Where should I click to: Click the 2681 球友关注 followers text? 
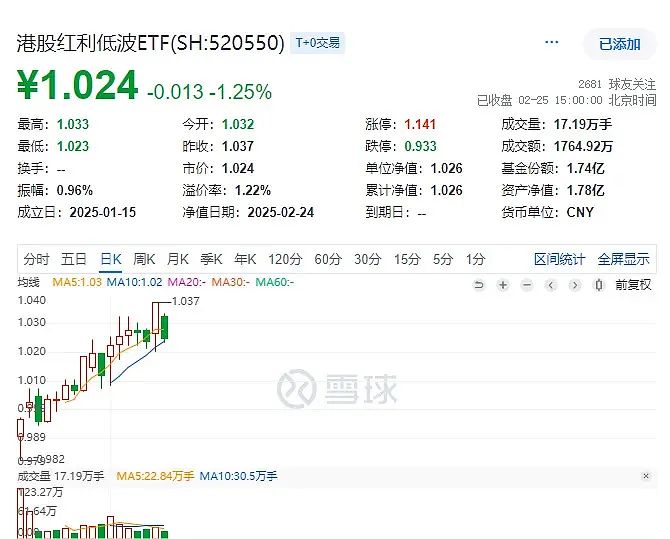point(617,84)
